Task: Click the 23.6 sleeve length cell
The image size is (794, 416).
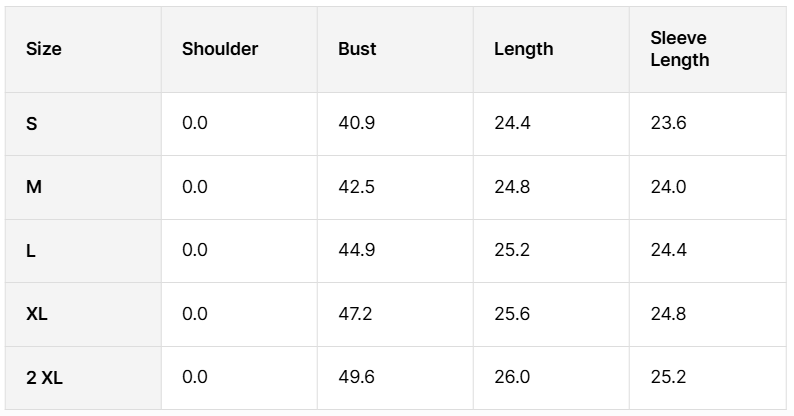Action: point(668,124)
